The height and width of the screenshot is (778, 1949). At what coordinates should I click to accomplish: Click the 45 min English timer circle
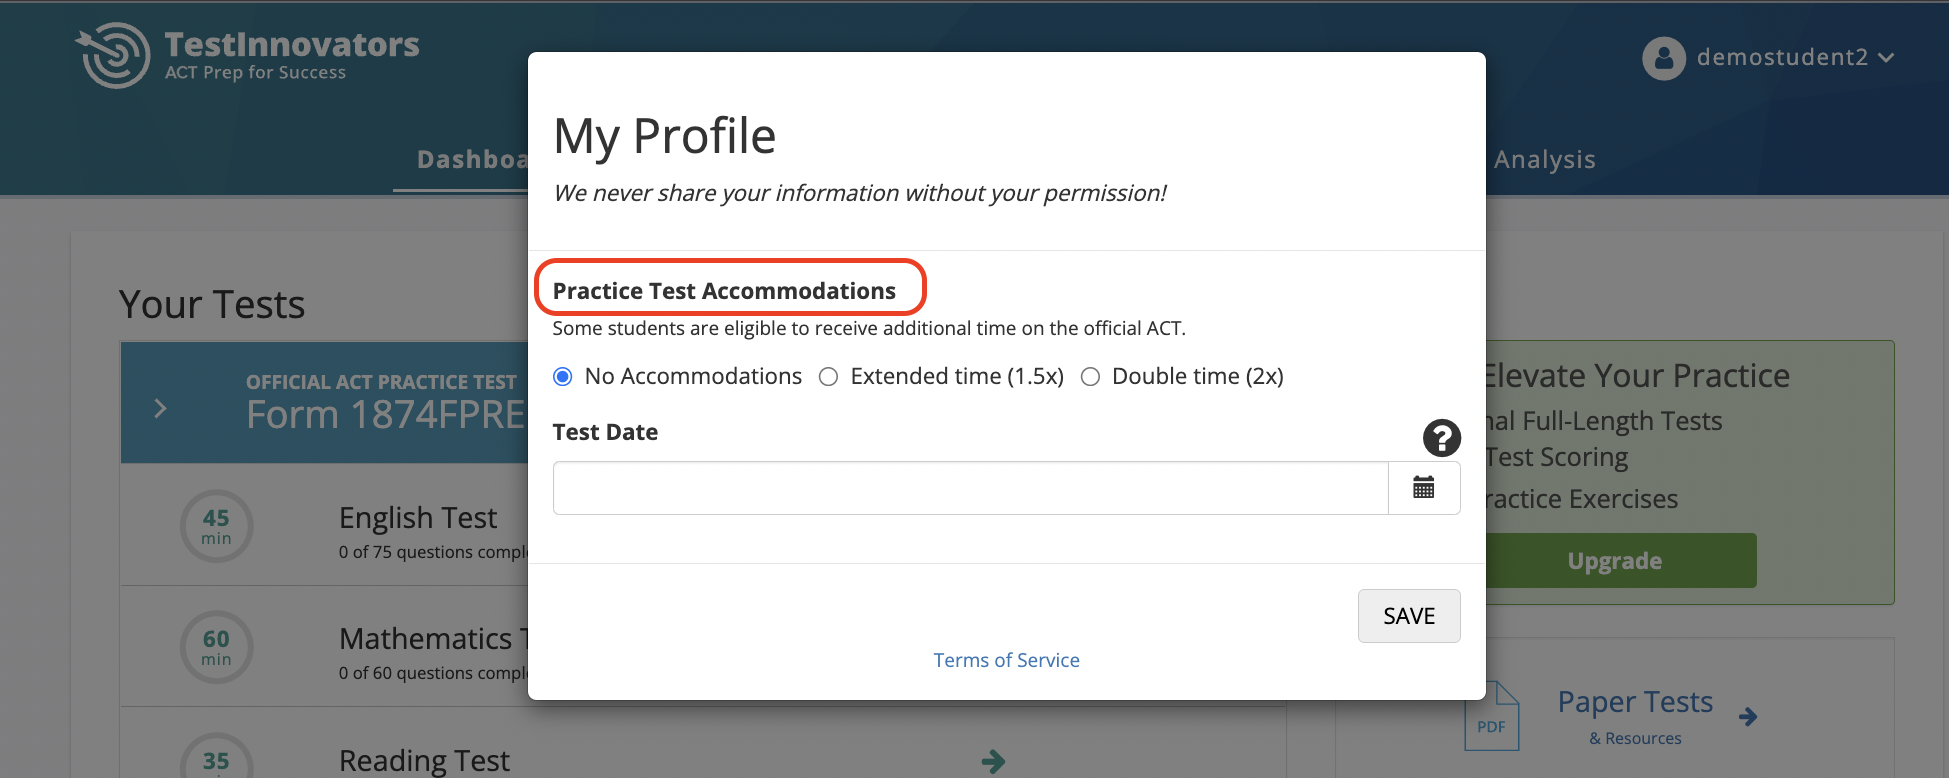[216, 526]
